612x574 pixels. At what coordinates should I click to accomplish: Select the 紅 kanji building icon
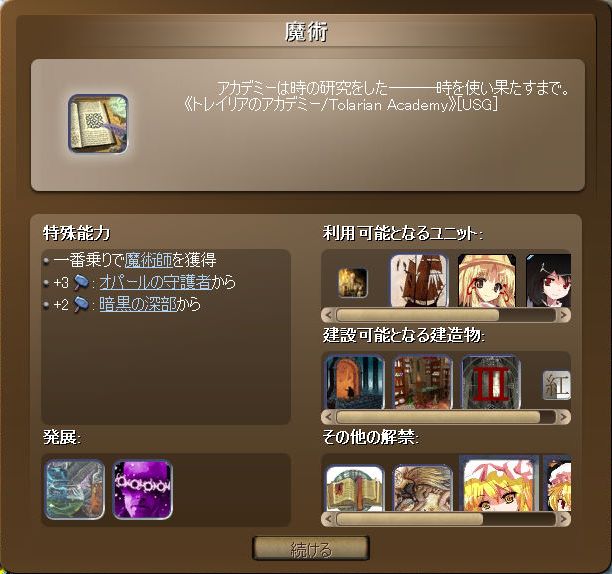(x=557, y=385)
